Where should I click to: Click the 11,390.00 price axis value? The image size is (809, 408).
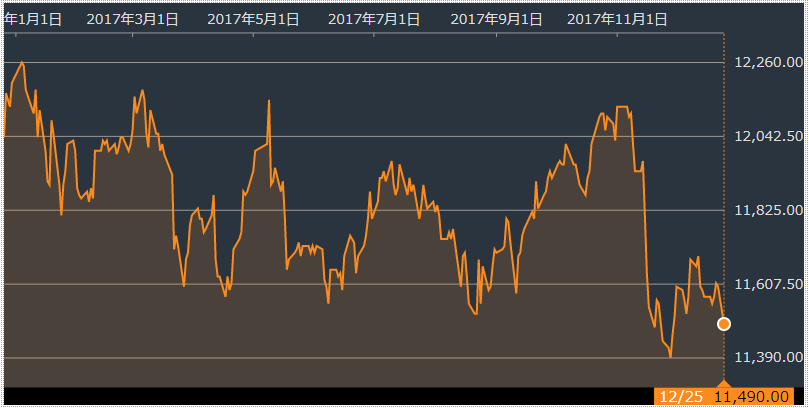click(769, 357)
